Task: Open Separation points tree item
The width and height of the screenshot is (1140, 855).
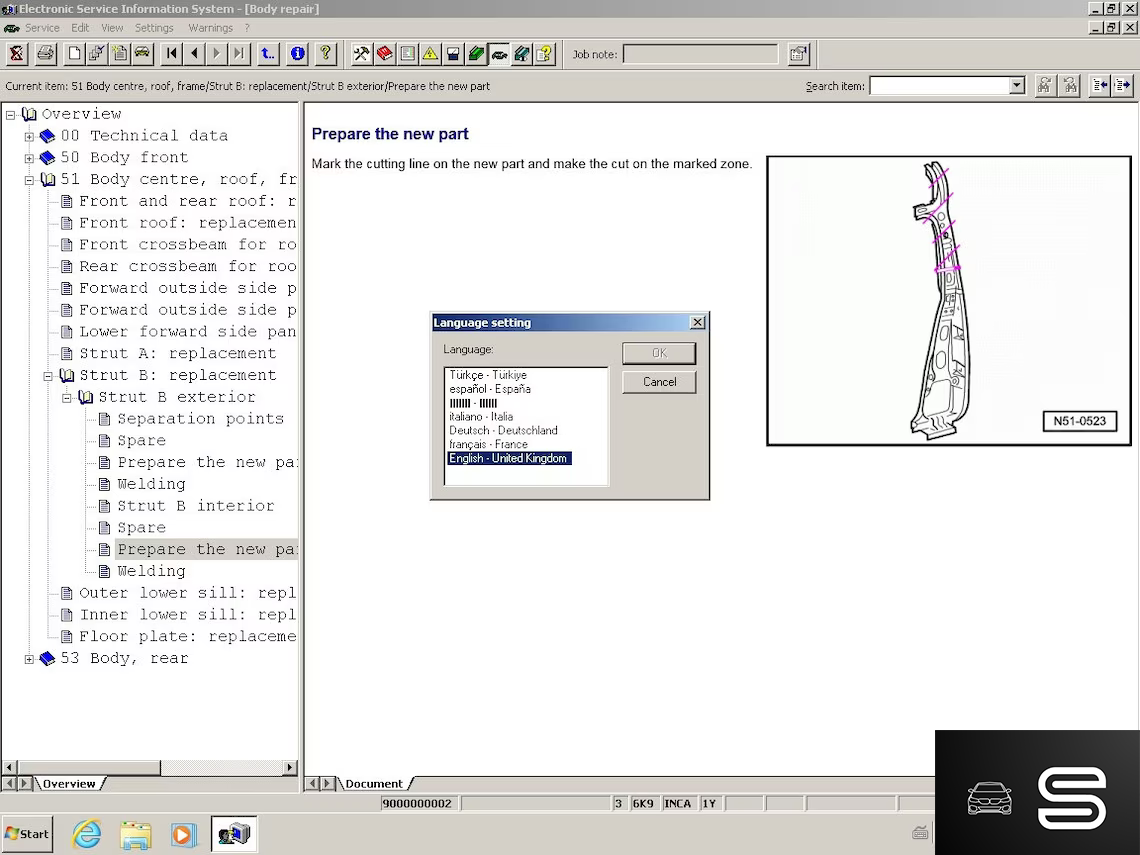Action: click(x=200, y=419)
